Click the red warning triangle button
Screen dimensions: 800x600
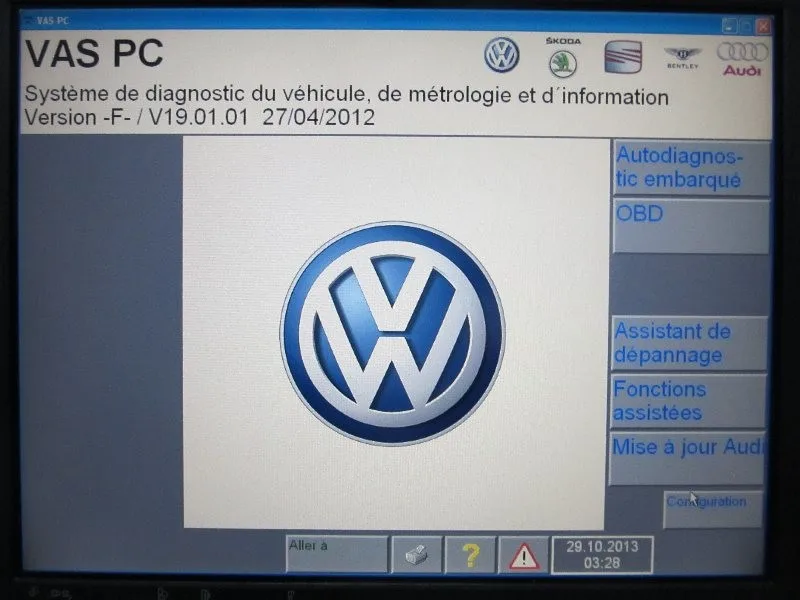523,555
